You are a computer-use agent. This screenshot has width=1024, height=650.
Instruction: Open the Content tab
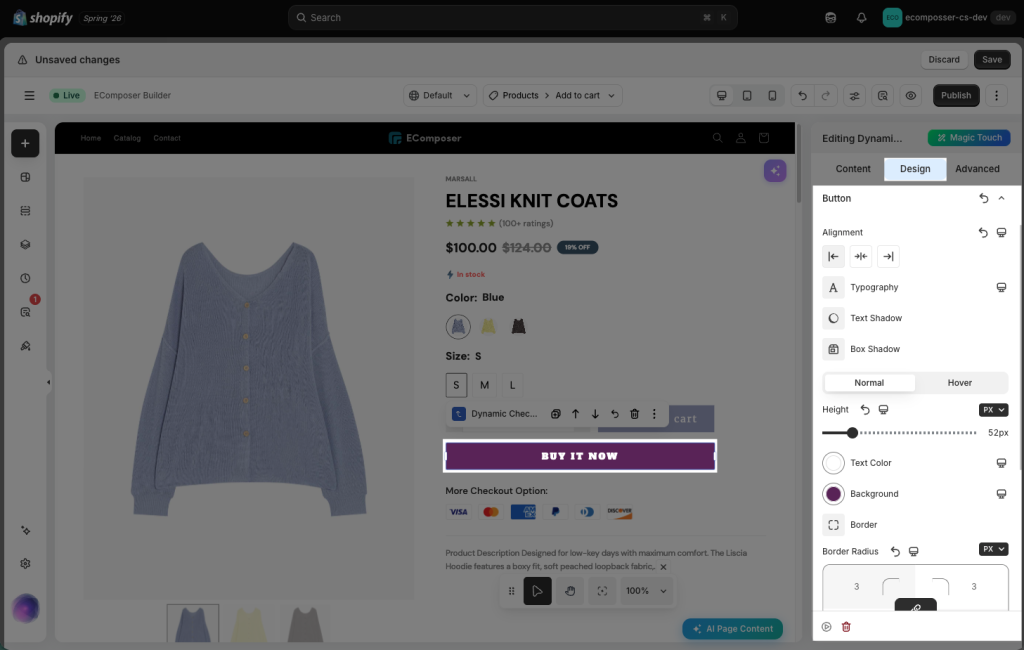coord(853,169)
